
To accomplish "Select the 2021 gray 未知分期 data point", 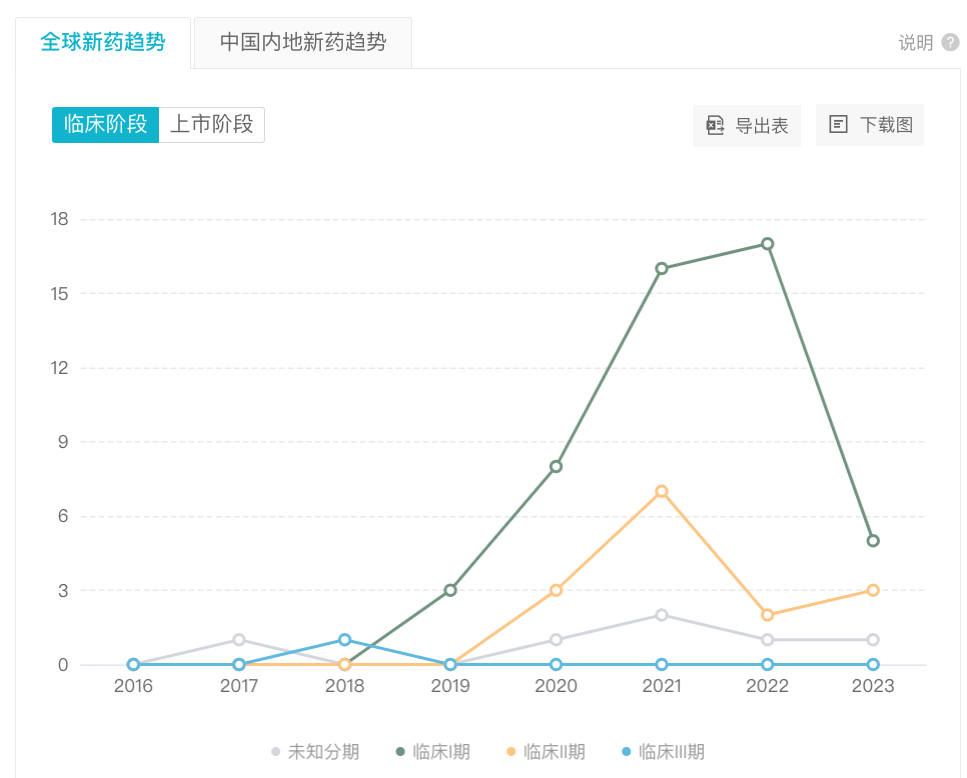I will 661,615.
